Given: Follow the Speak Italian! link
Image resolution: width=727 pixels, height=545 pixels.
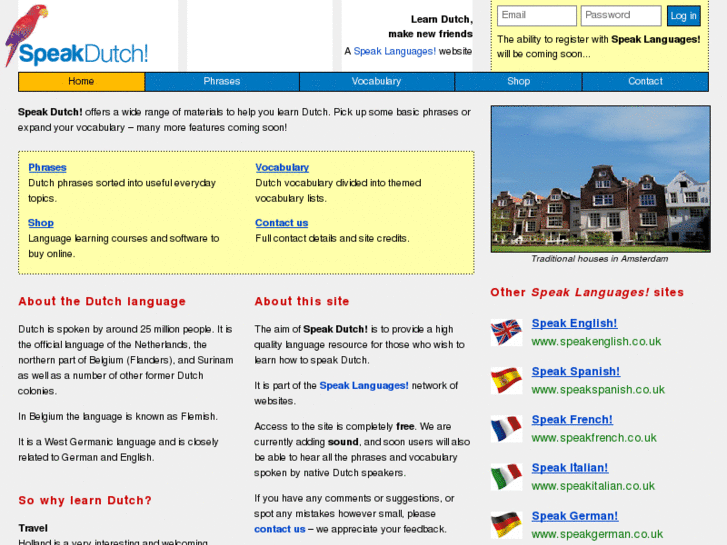Looking at the screenshot, I should click(x=569, y=468).
